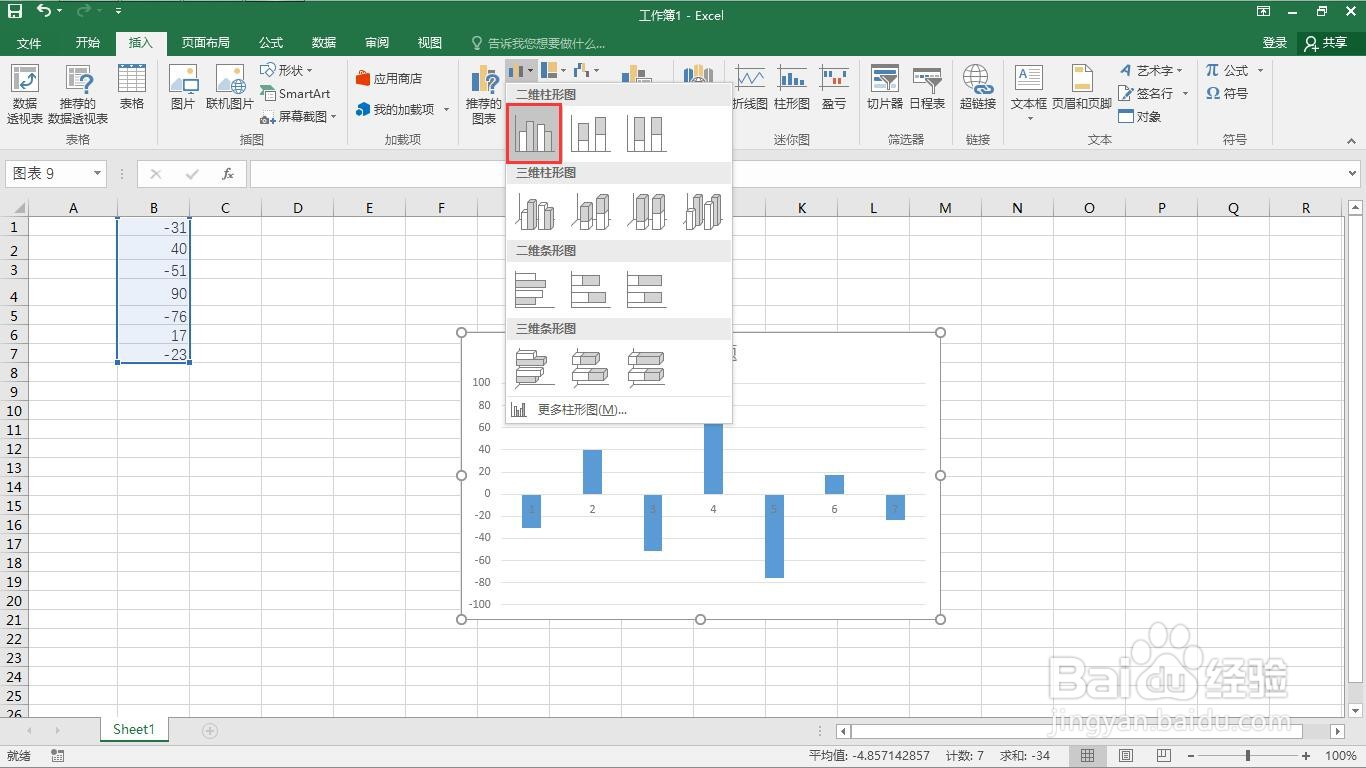Viewport: 1366px width, 768px height.
Task: Switch to the 文件 tab
Action: click(29, 43)
